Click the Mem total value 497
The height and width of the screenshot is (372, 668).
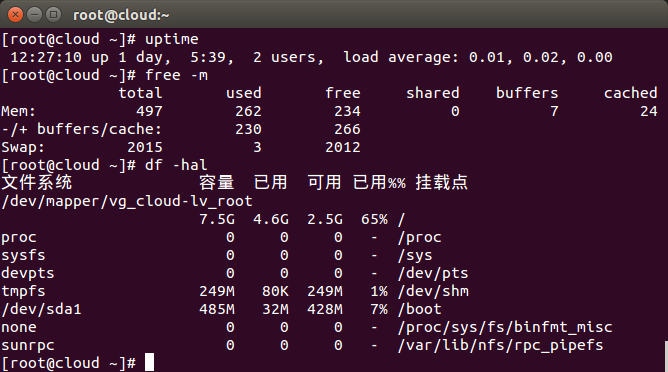(x=150, y=111)
